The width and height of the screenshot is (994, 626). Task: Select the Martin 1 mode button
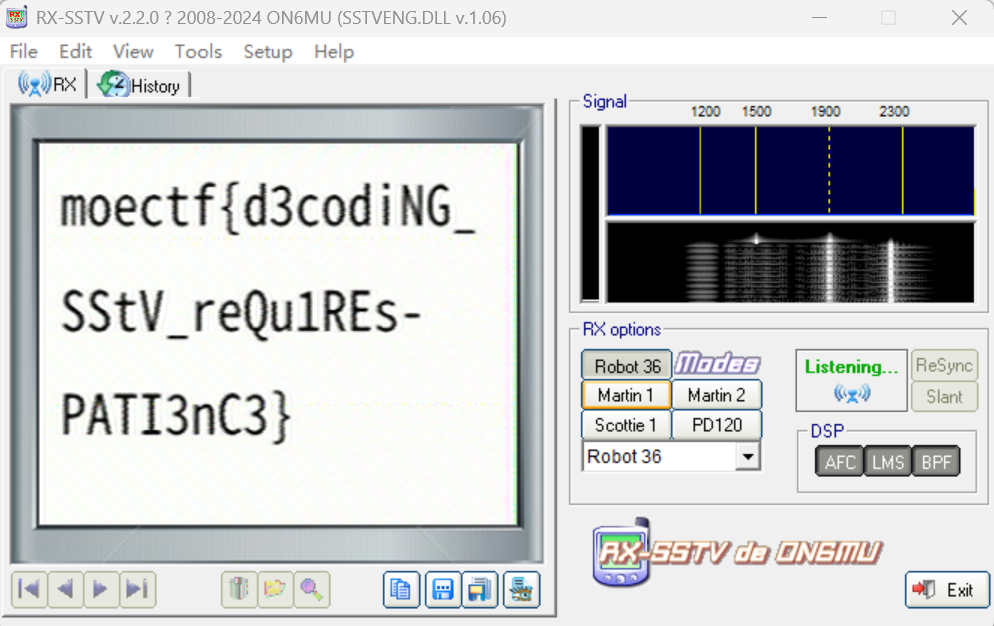(626, 395)
